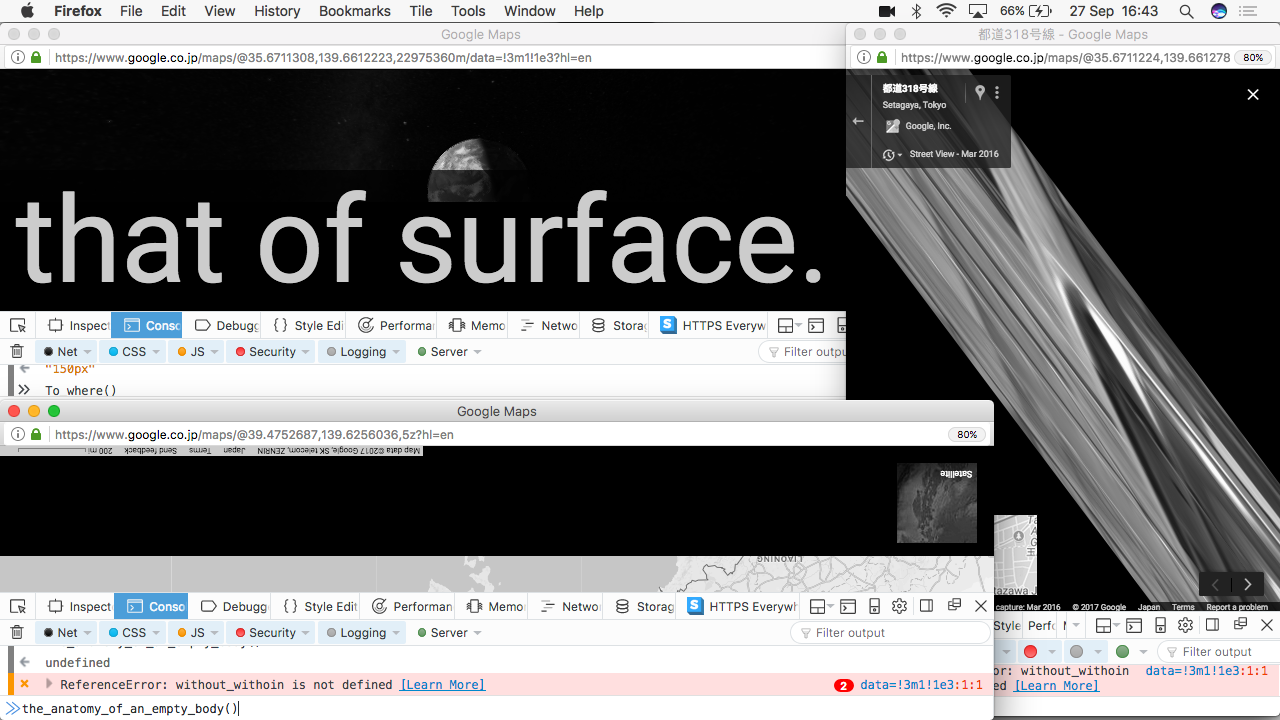
Task: Toggle Responsive Design Mode in right window devtools
Action: (1160, 625)
